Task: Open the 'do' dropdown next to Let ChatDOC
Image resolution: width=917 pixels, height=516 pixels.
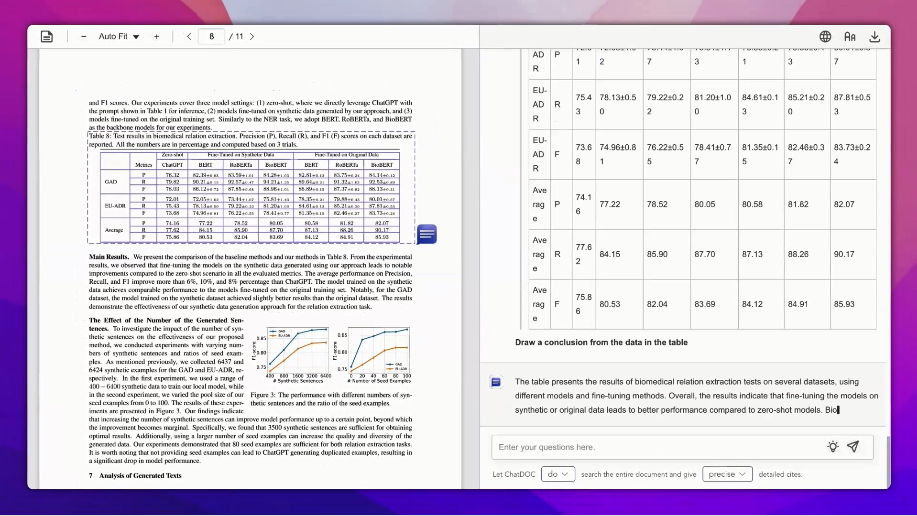Action: point(558,474)
